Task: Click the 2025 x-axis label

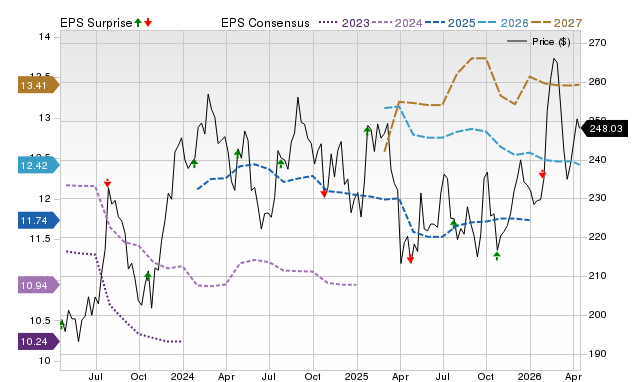Action: (356, 376)
